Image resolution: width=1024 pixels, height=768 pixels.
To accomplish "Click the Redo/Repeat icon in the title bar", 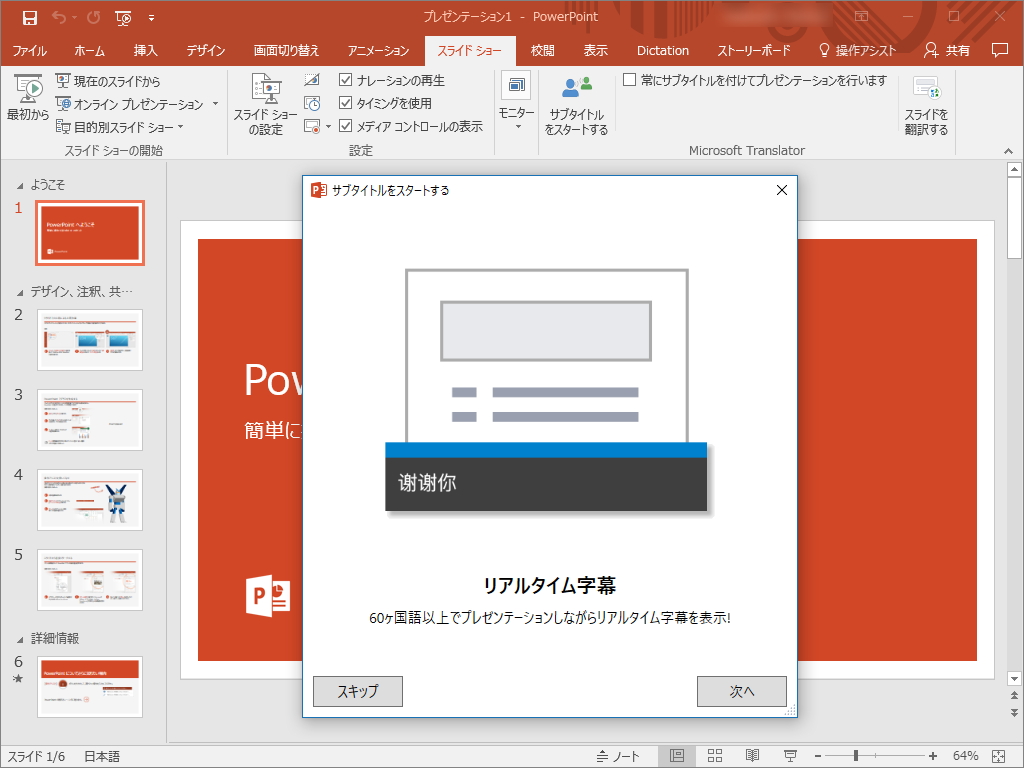I will [93, 18].
